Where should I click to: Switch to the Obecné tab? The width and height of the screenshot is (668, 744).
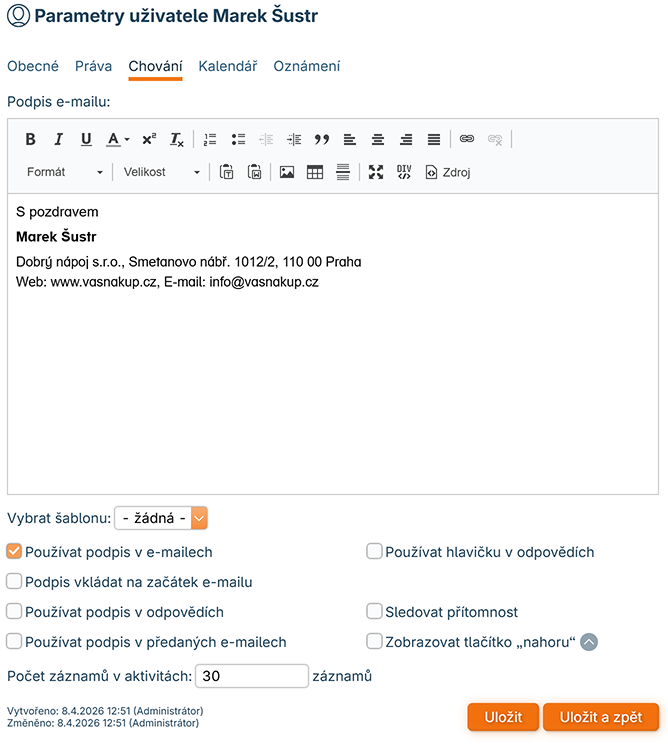click(x=33, y=66)
